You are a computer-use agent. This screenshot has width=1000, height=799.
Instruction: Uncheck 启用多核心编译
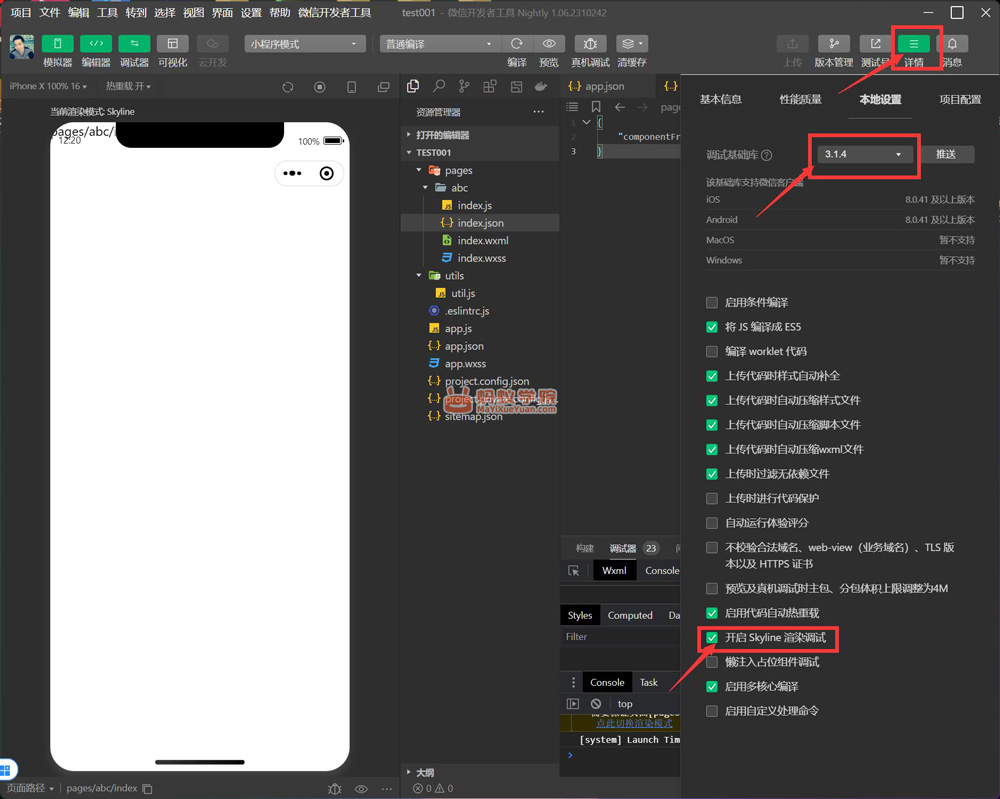(x=712, y=687)
